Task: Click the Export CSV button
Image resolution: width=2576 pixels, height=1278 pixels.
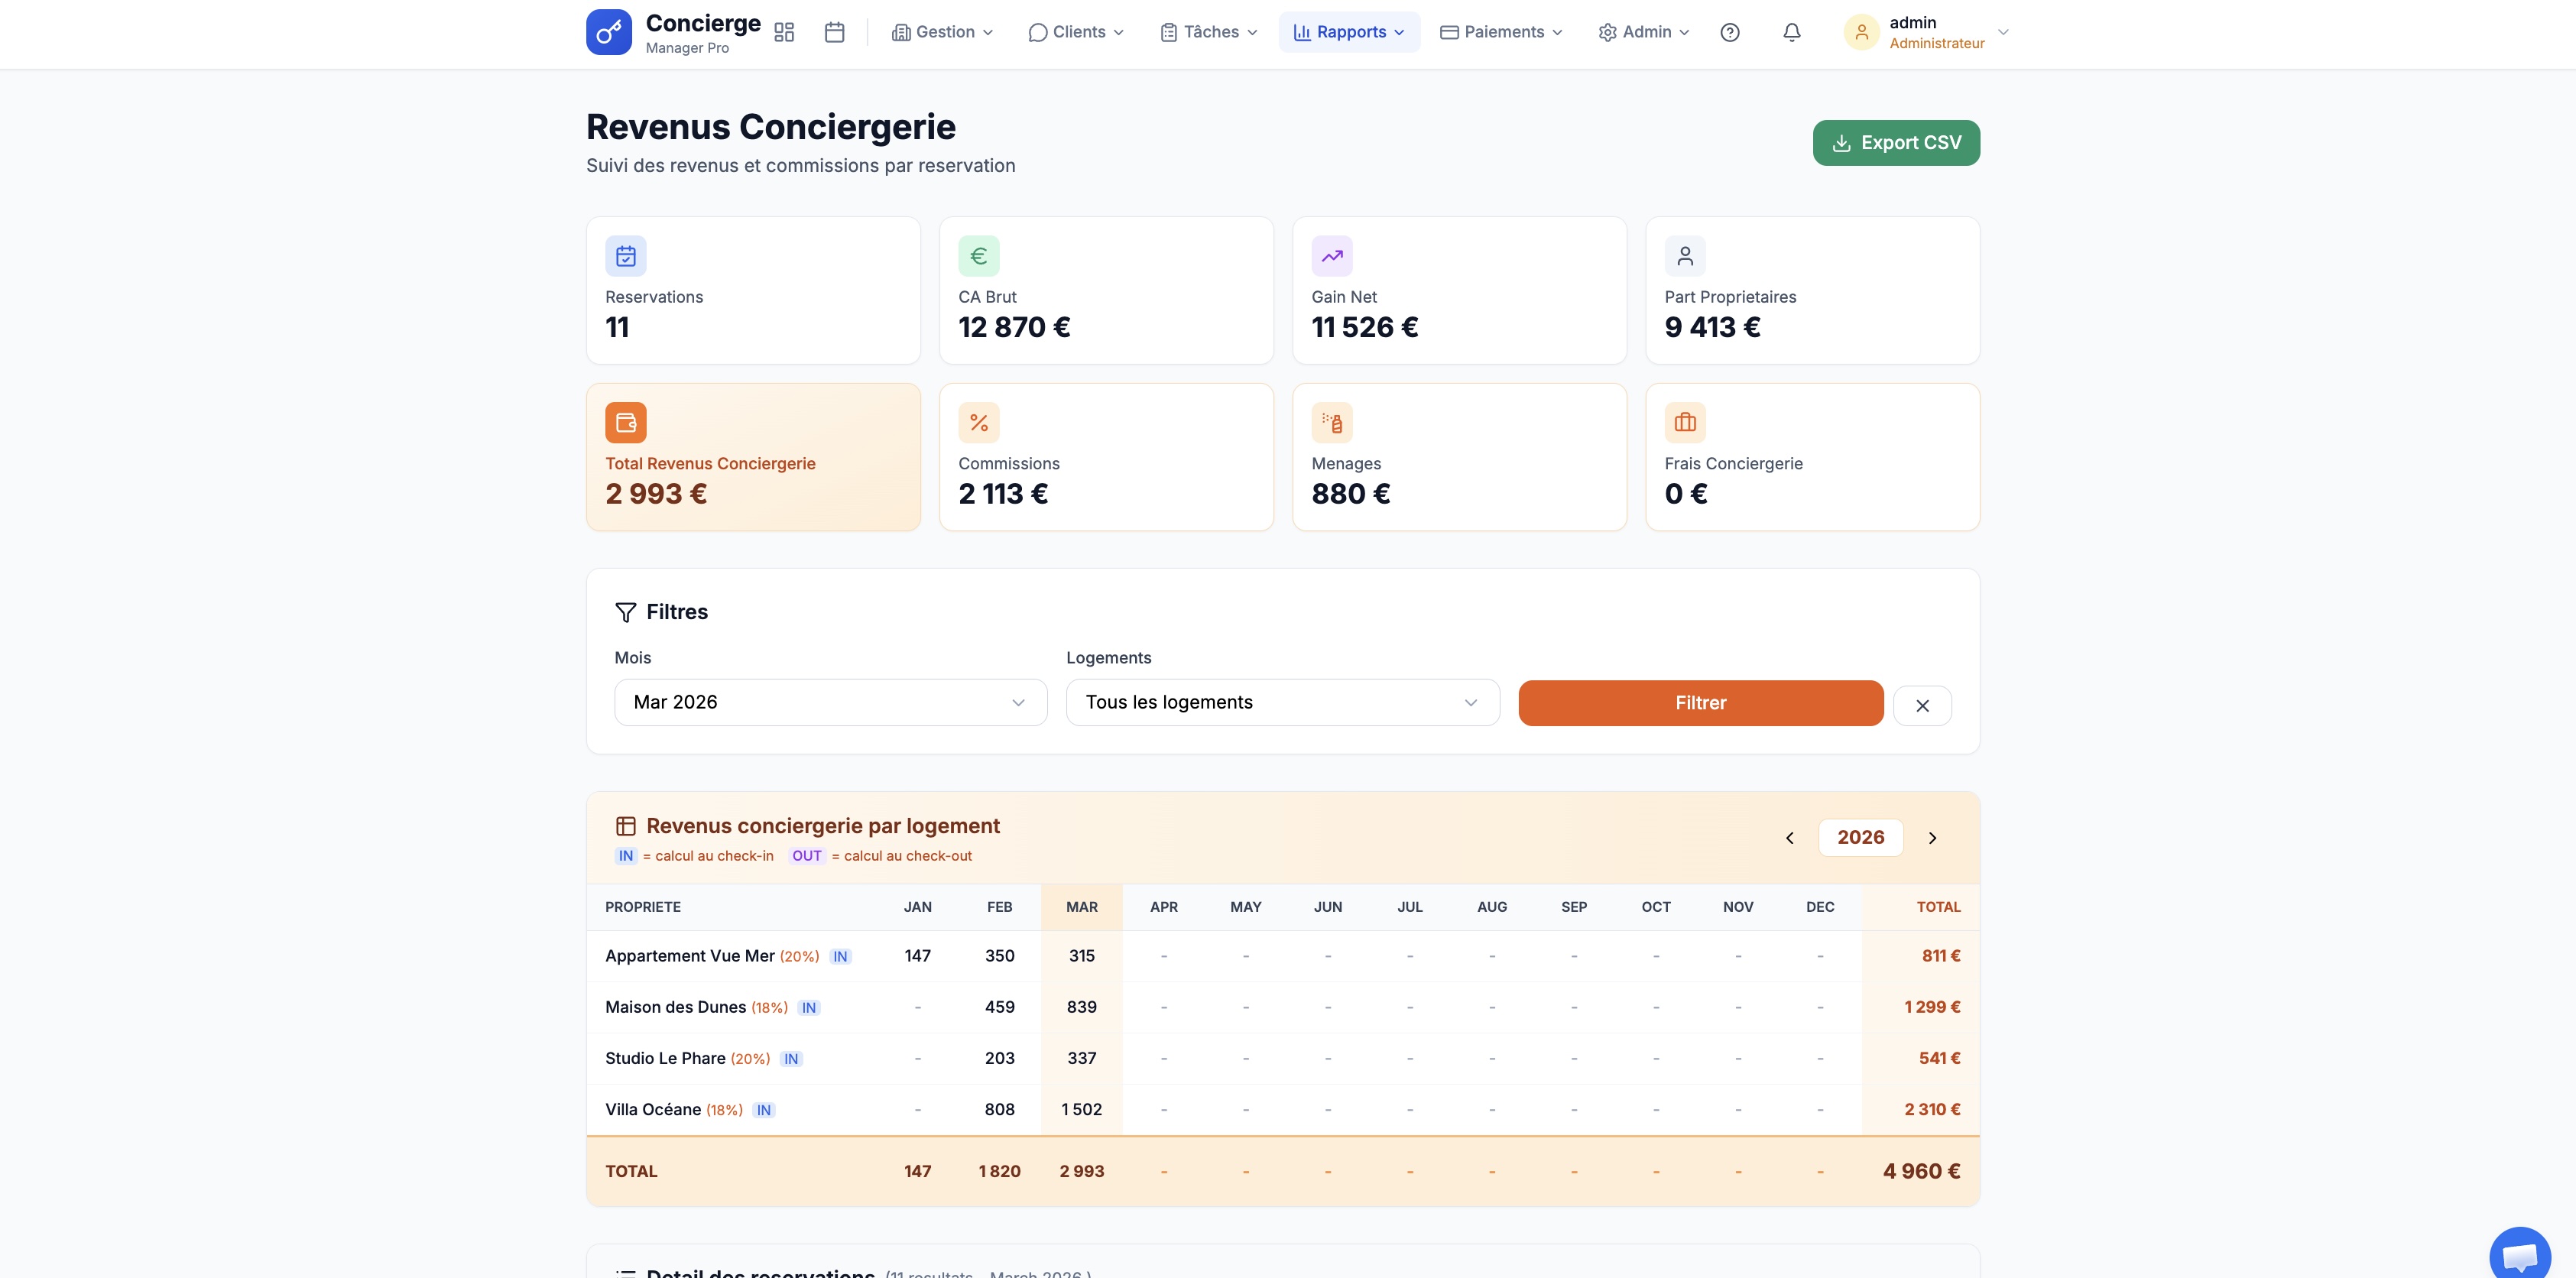Action: [x=1895, y=142]
